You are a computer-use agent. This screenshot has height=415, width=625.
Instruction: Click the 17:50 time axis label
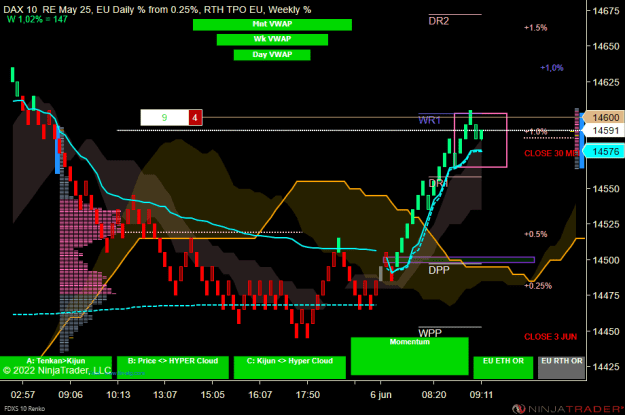click(x=308, y=395)
